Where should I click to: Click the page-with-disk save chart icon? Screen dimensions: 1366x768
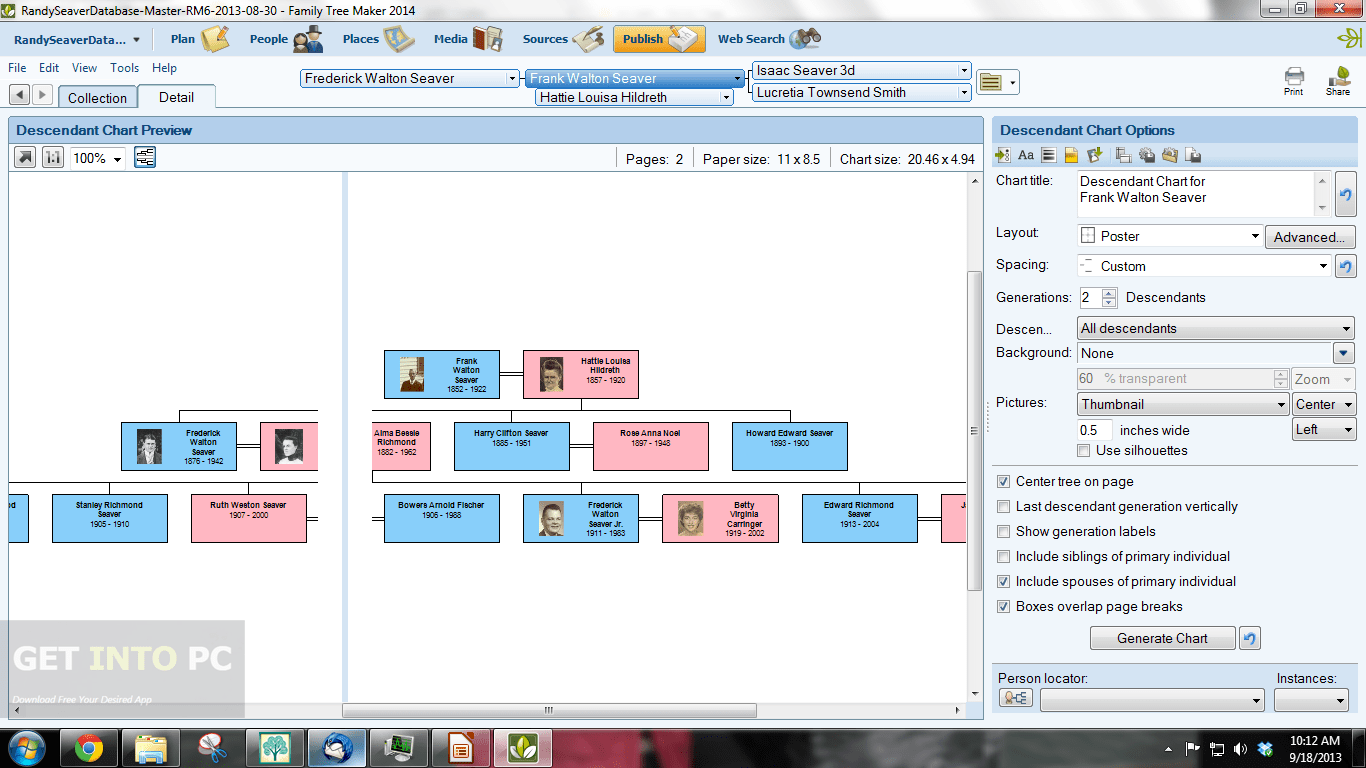[x=1192, y=155]
